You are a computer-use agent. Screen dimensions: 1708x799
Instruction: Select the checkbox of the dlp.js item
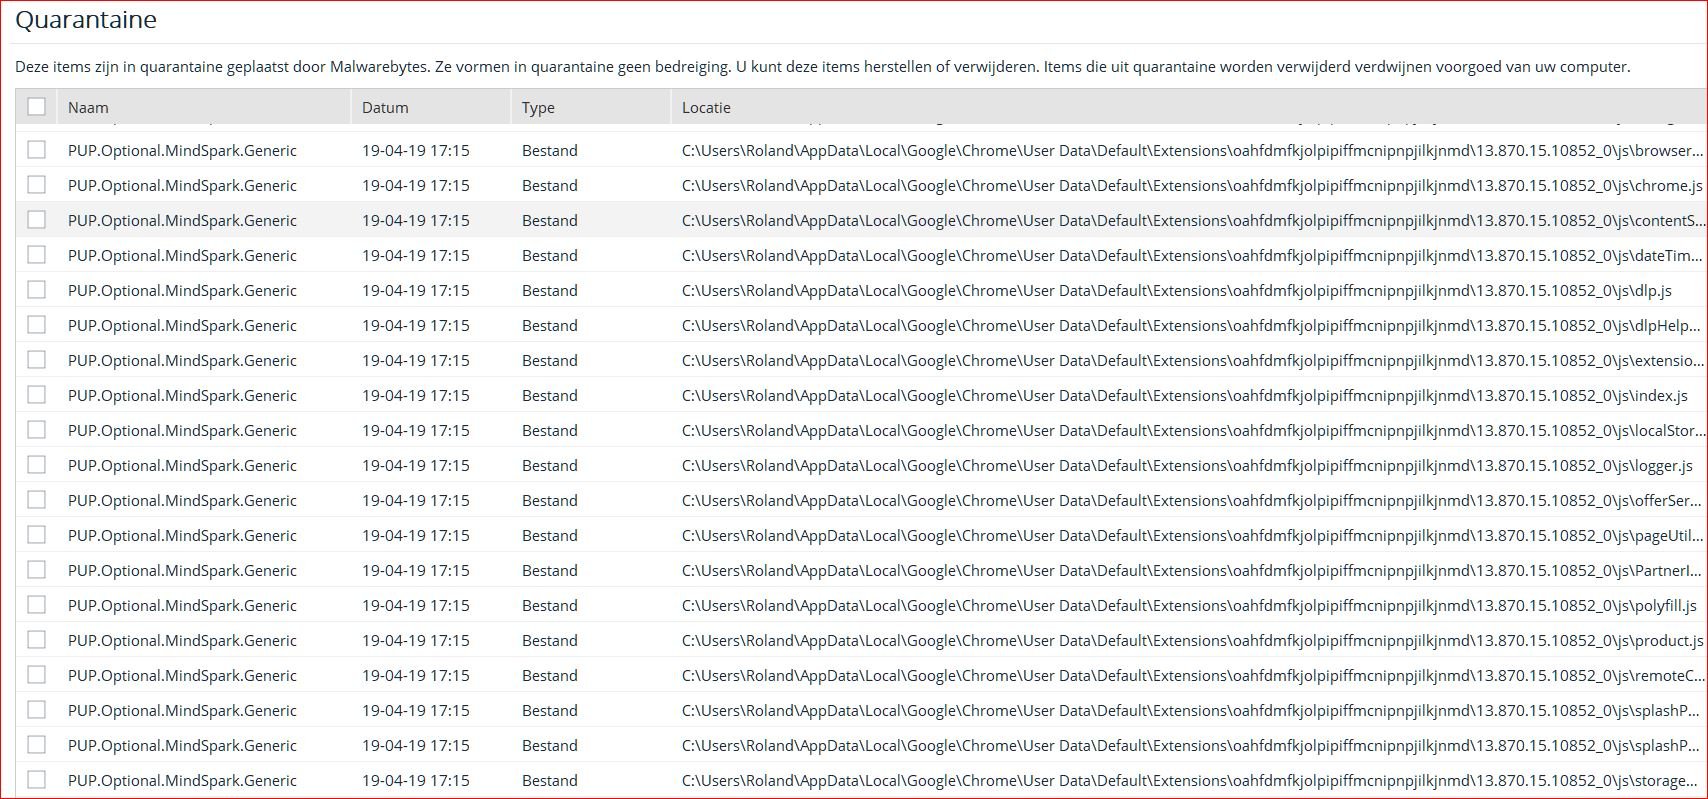(x=37, y=289)
